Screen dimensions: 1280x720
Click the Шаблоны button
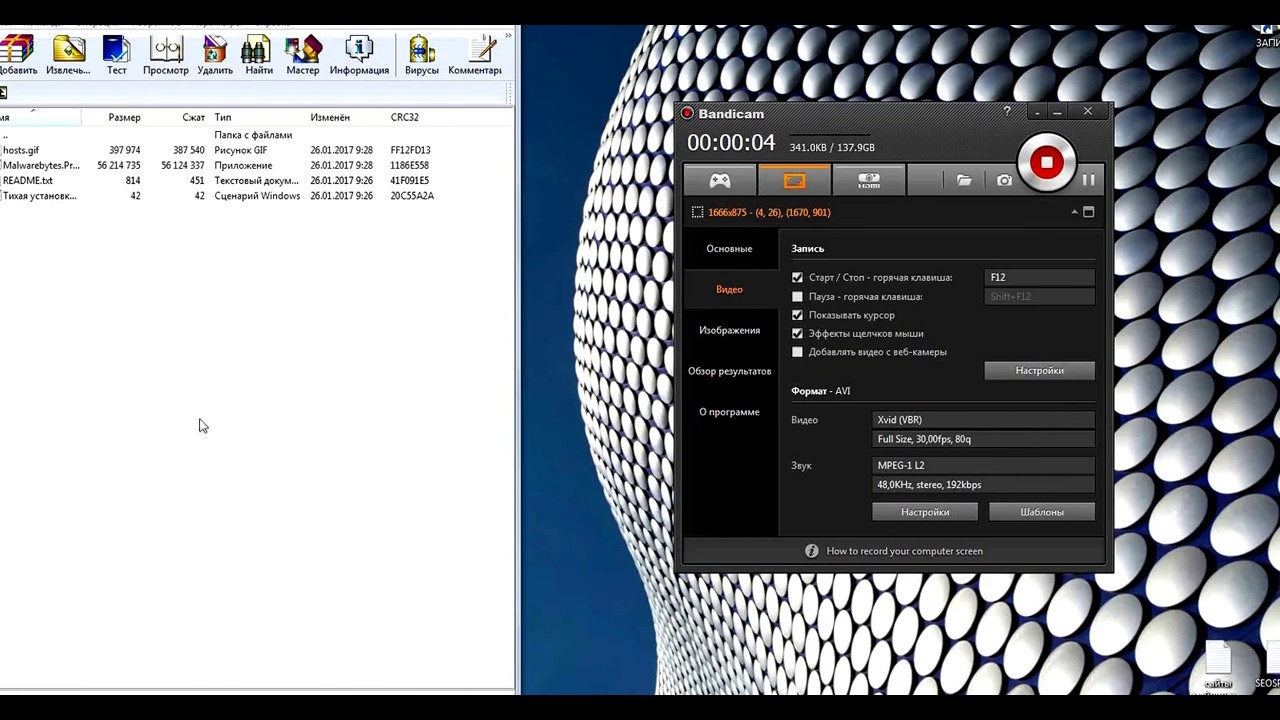[1042, 512]
